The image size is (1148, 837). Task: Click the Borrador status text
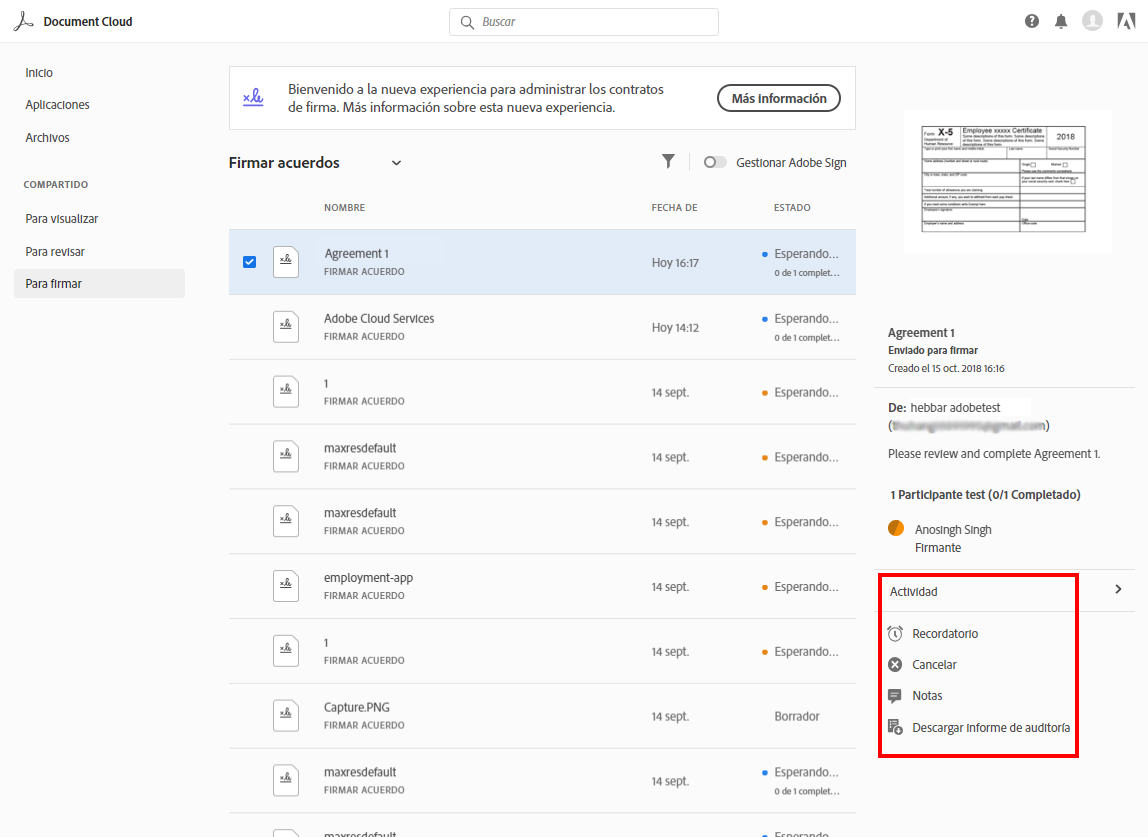pos(797,716)
